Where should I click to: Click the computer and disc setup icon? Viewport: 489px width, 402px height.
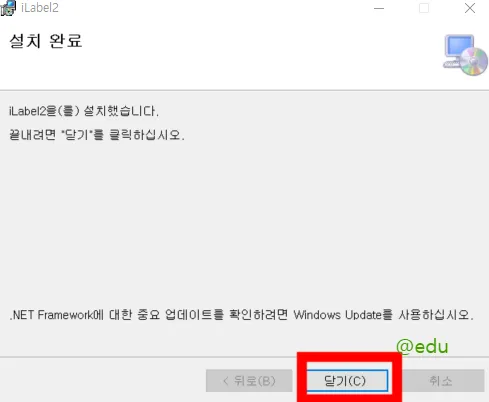465,55
